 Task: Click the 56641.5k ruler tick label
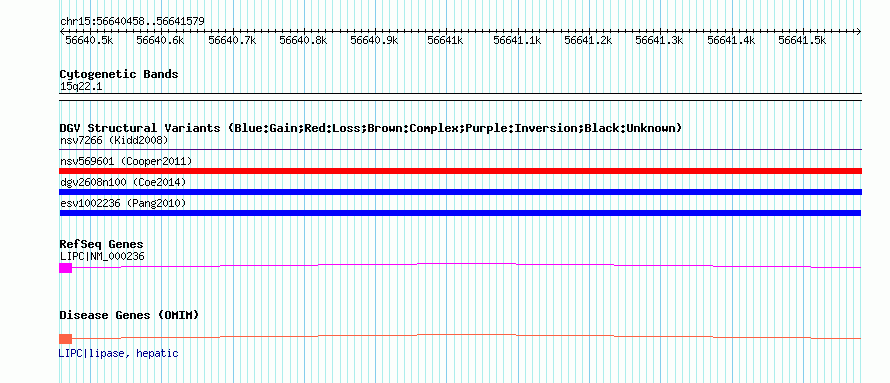coord(802,41)
